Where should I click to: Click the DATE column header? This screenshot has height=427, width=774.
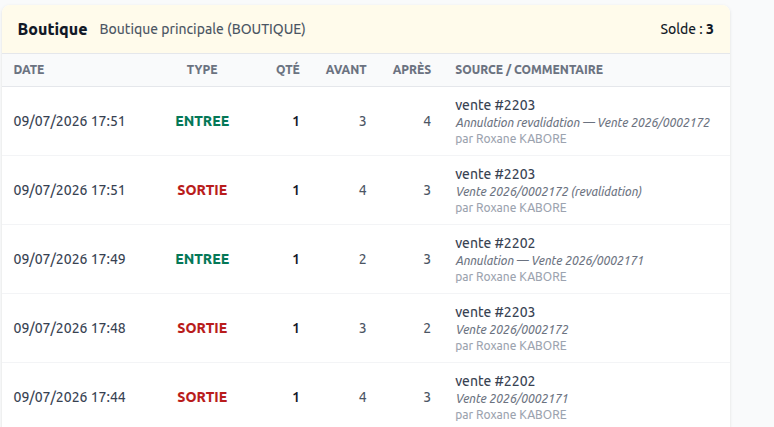pos(29,70)
